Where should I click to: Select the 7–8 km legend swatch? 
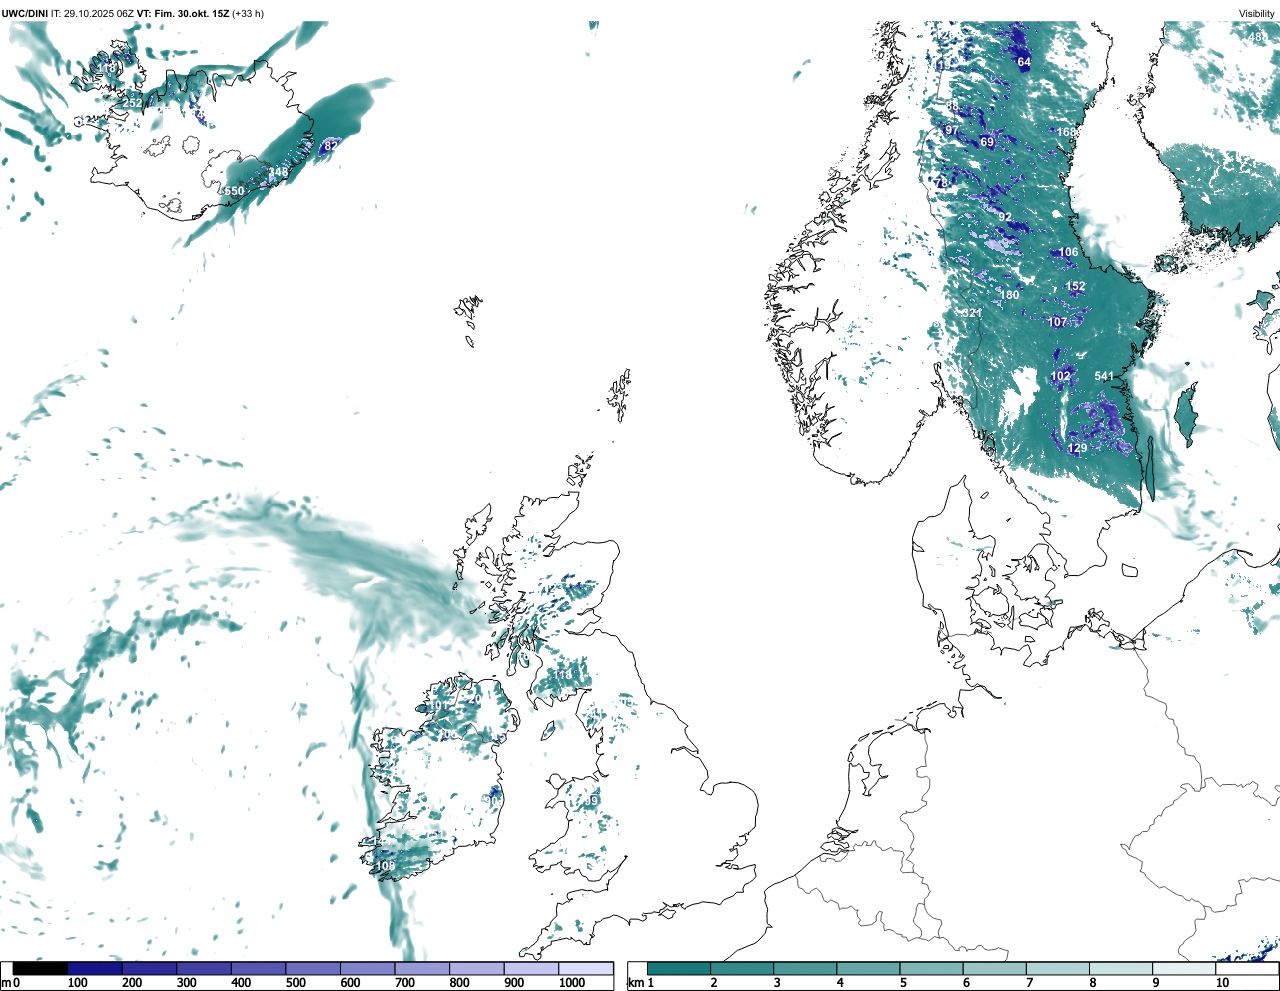[1057, 968]
